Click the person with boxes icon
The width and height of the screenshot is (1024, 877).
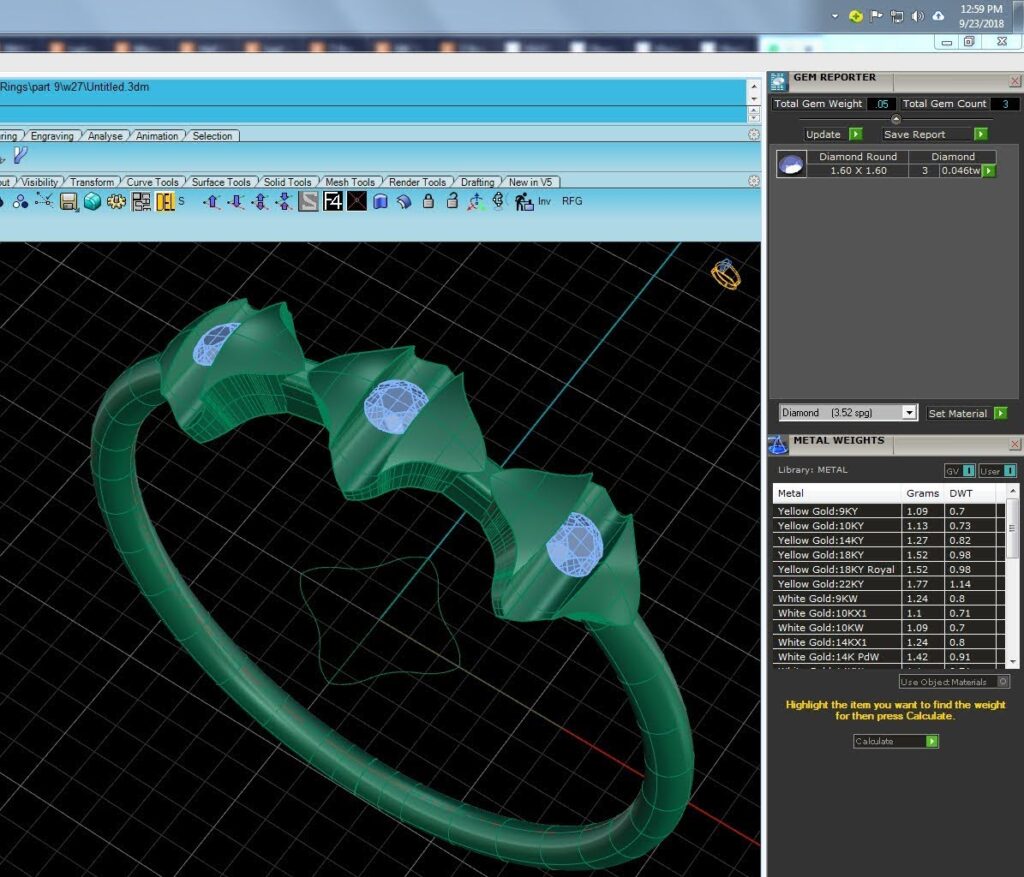tap(524, 201)
